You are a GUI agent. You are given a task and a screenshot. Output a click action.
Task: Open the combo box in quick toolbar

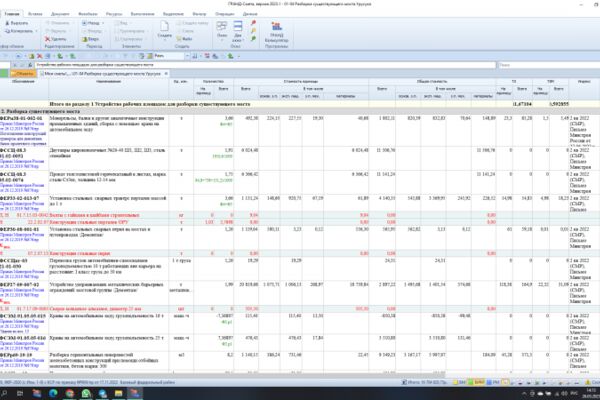point(171,56)
